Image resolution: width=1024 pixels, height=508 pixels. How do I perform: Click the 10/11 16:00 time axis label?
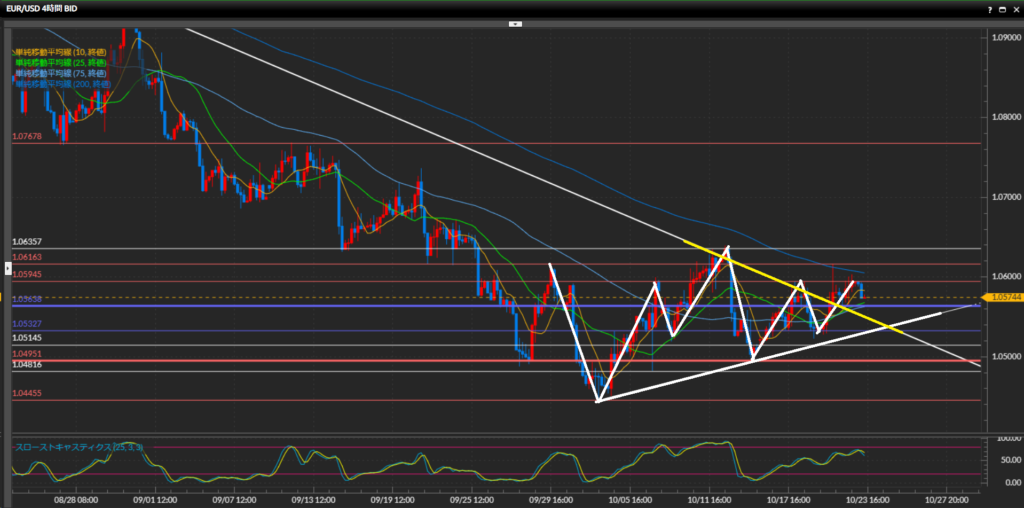point(708,497)
